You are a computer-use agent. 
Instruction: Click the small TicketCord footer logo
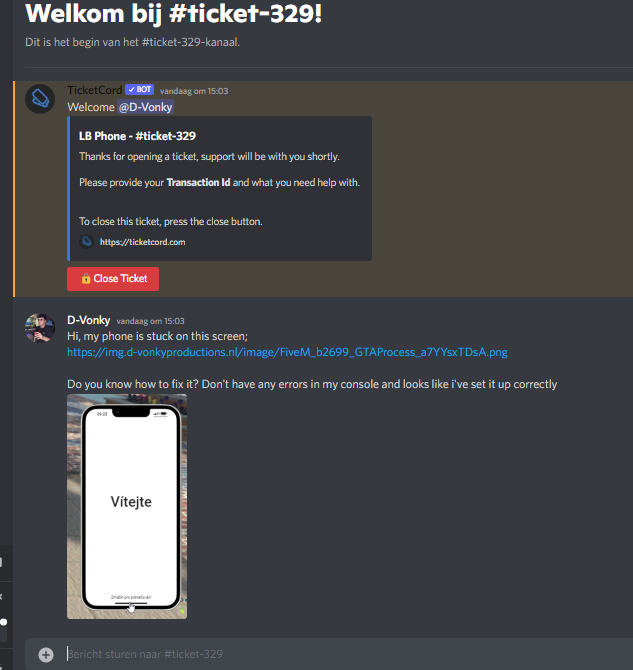point(86,242)
